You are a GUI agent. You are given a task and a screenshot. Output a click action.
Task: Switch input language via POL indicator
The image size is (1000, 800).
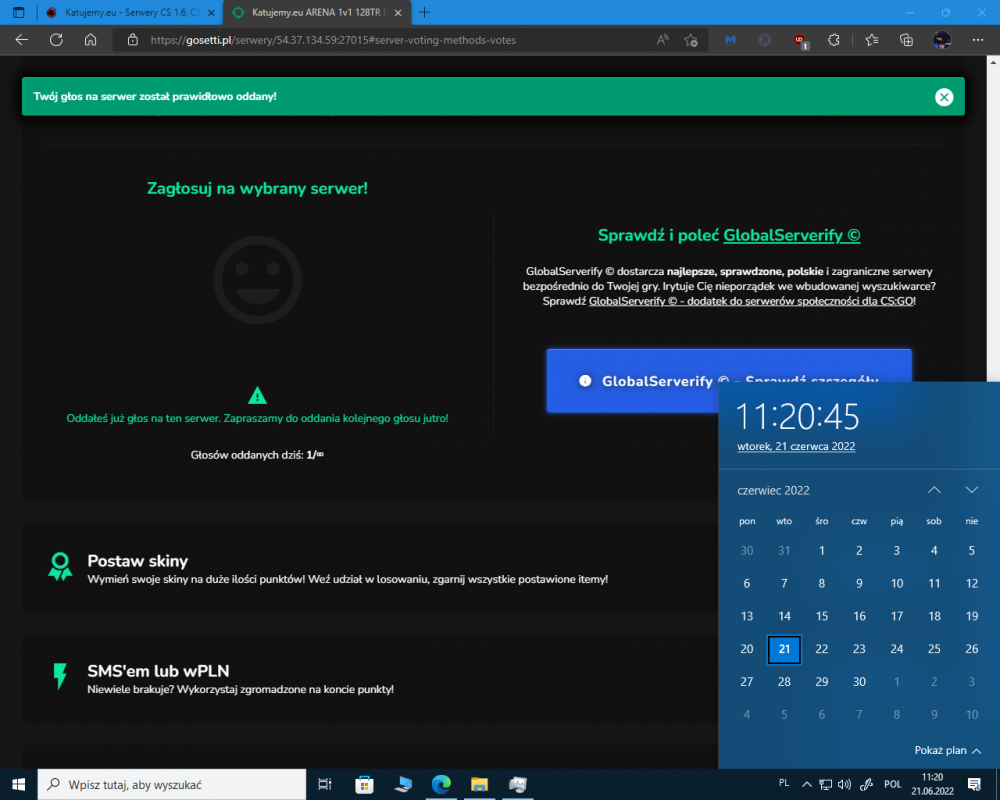(893, 784)
